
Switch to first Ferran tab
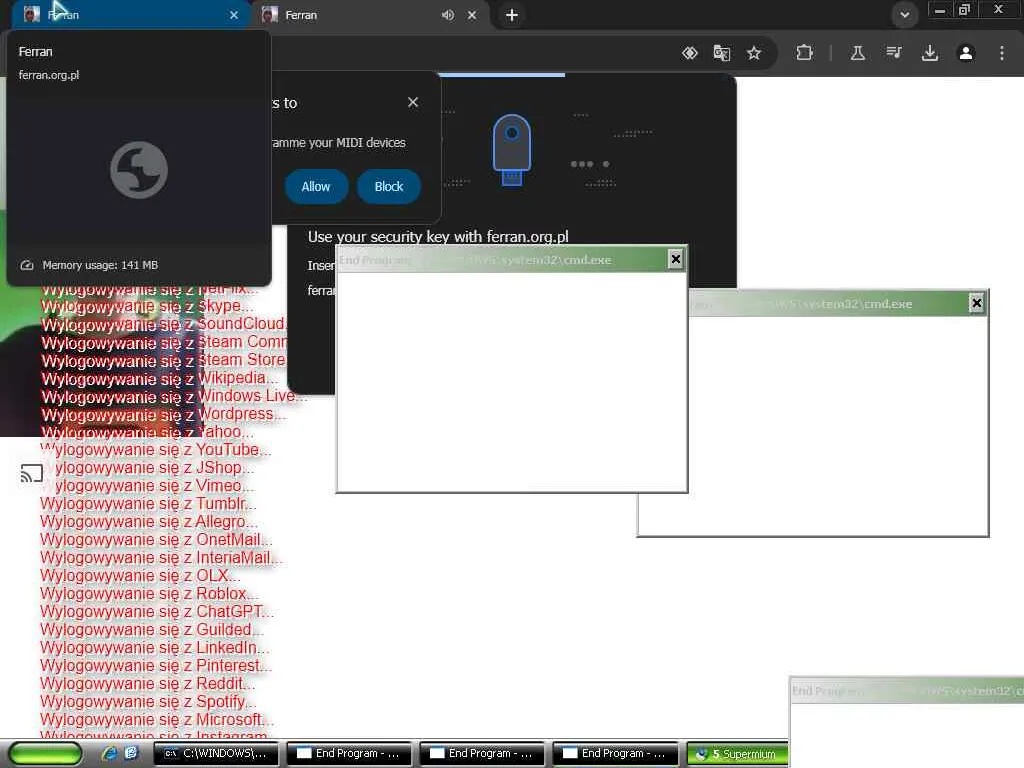(x=131, y=14)
